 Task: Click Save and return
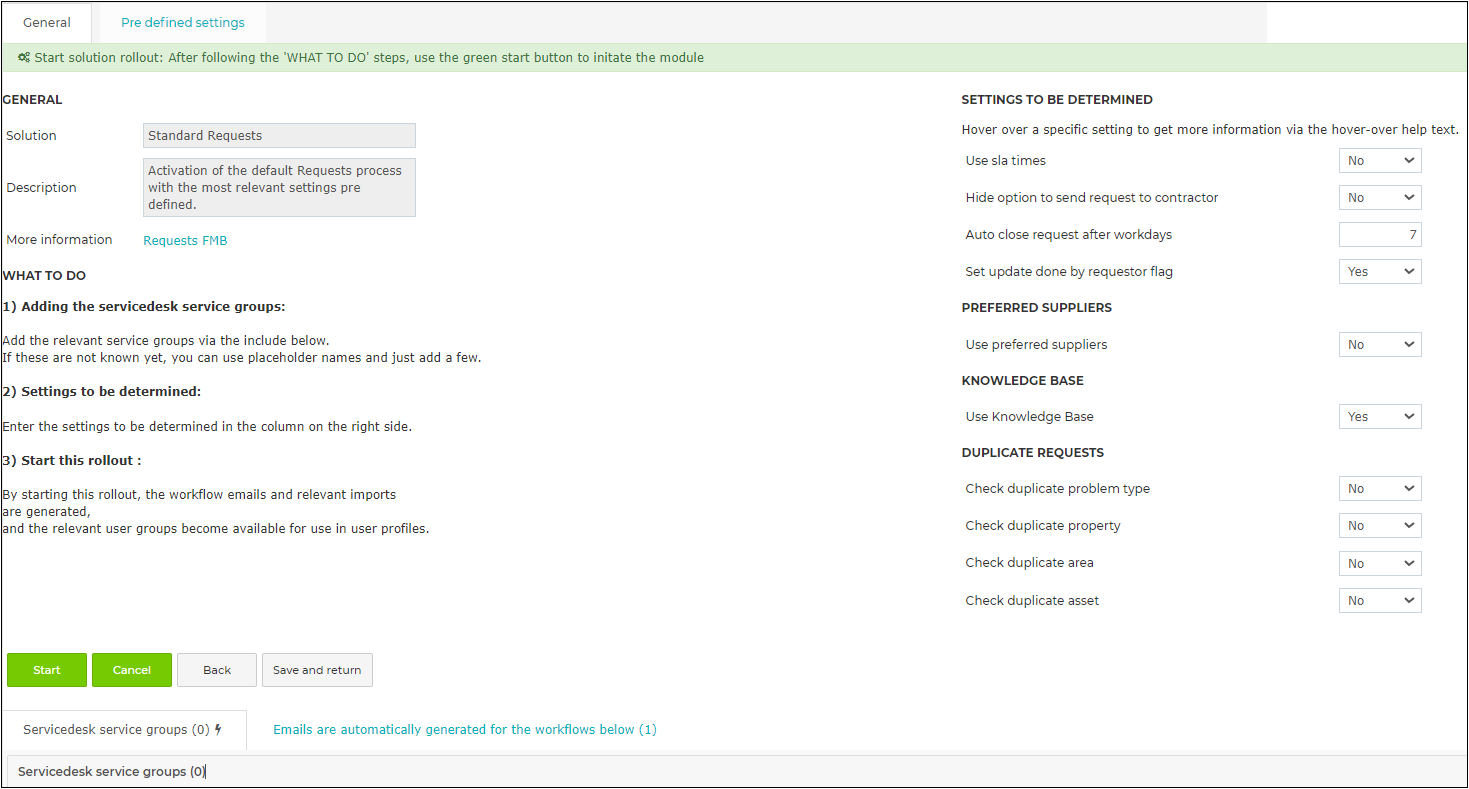click(317, 670)
